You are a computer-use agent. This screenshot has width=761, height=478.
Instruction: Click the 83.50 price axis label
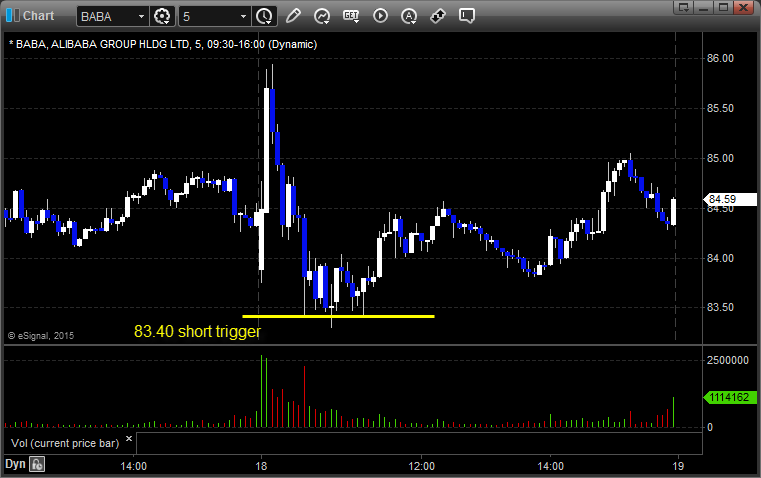point(720,307)
